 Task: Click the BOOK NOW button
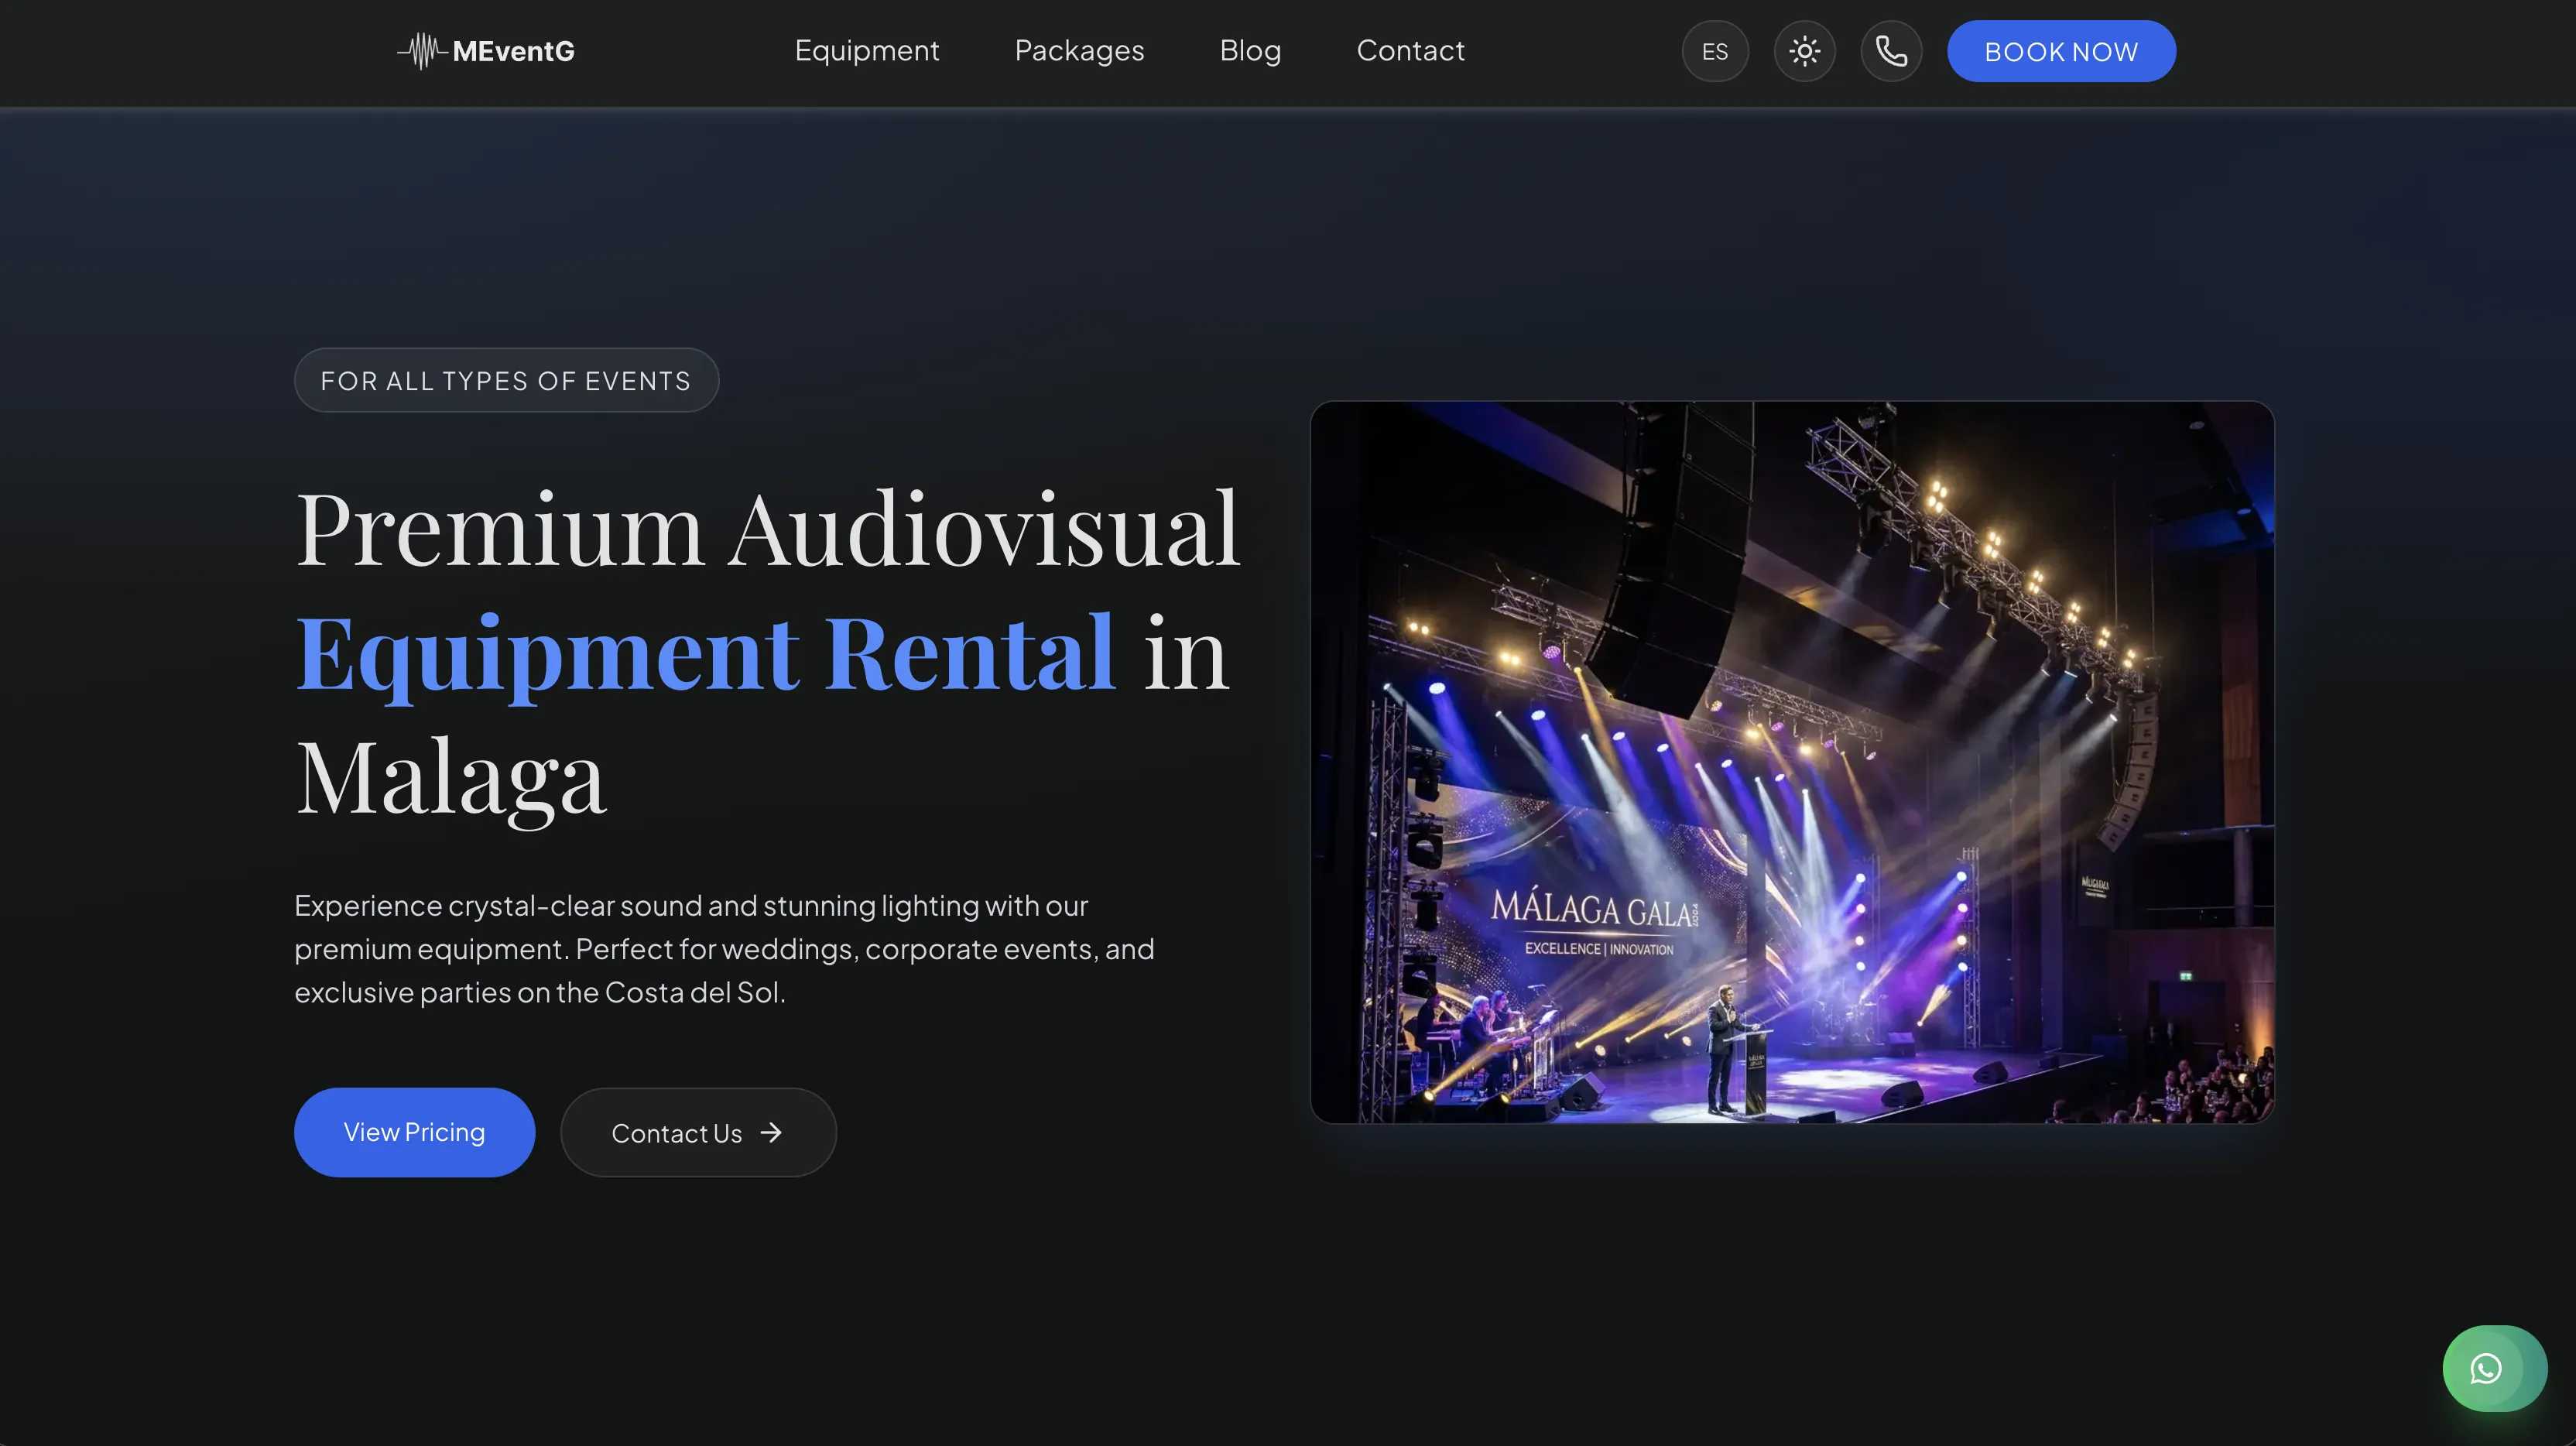(x=2061, y=51)
